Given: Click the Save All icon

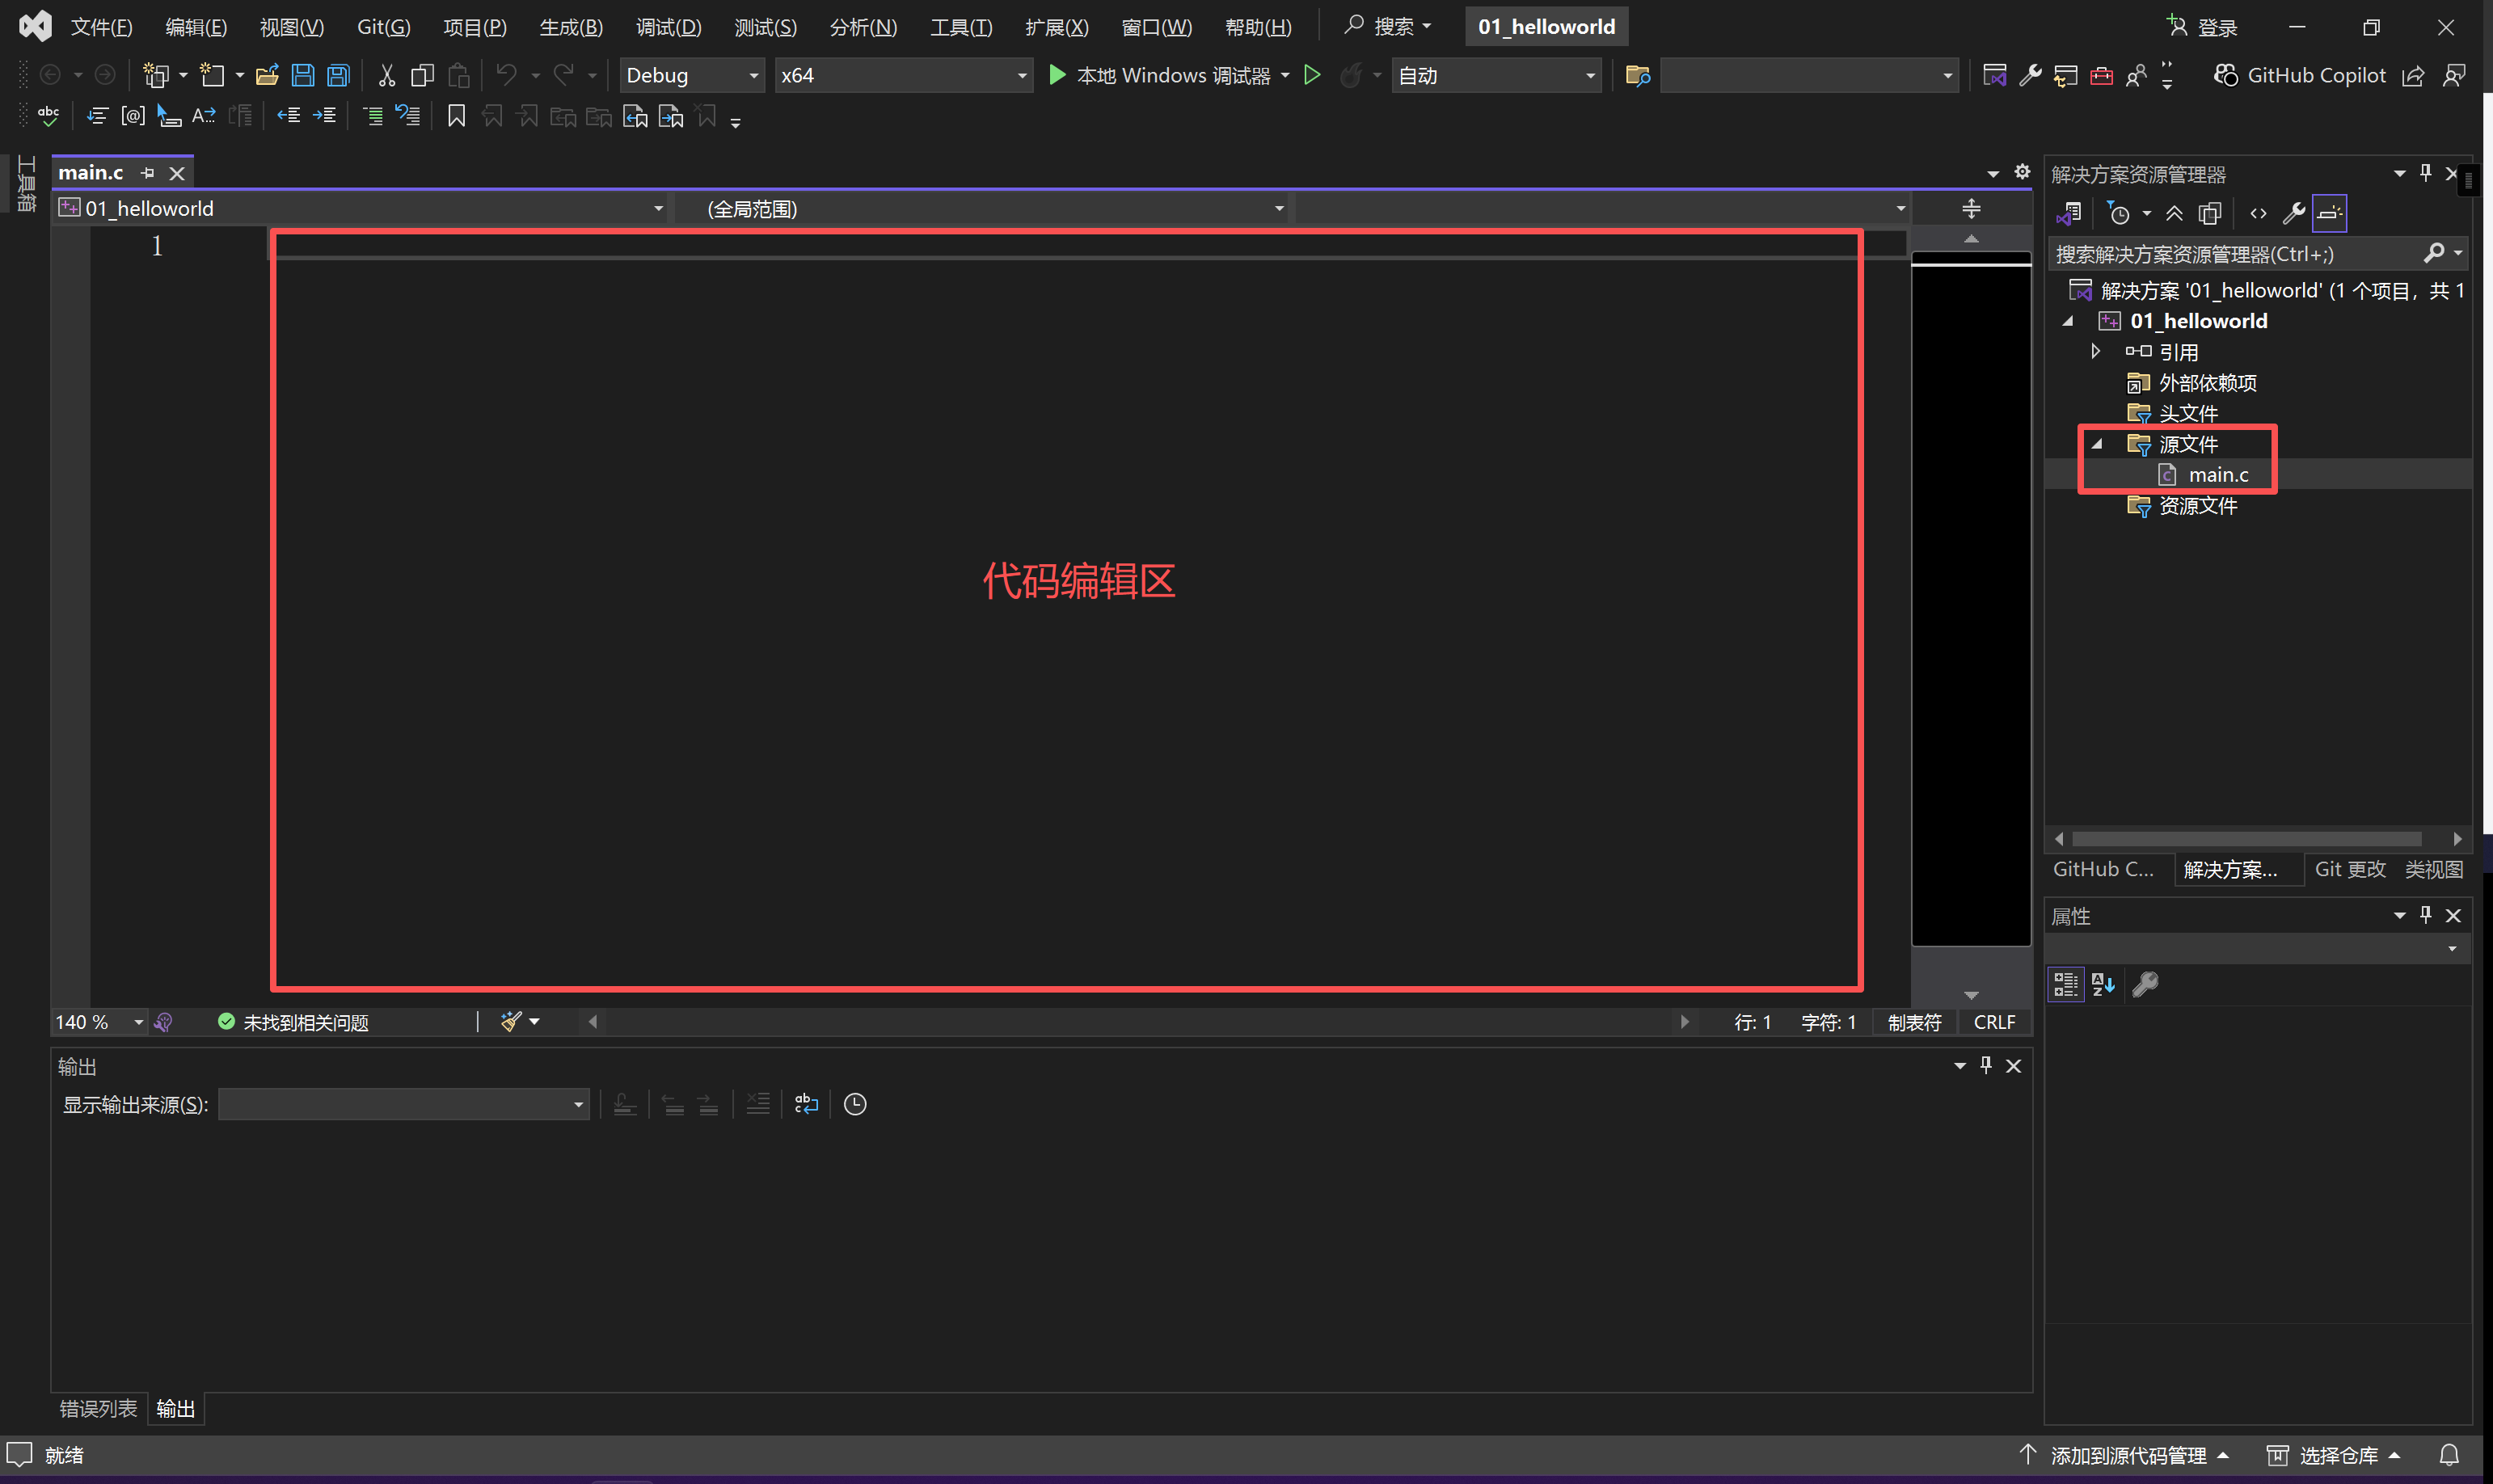Looking at the screenshot, I should point(339,75).
